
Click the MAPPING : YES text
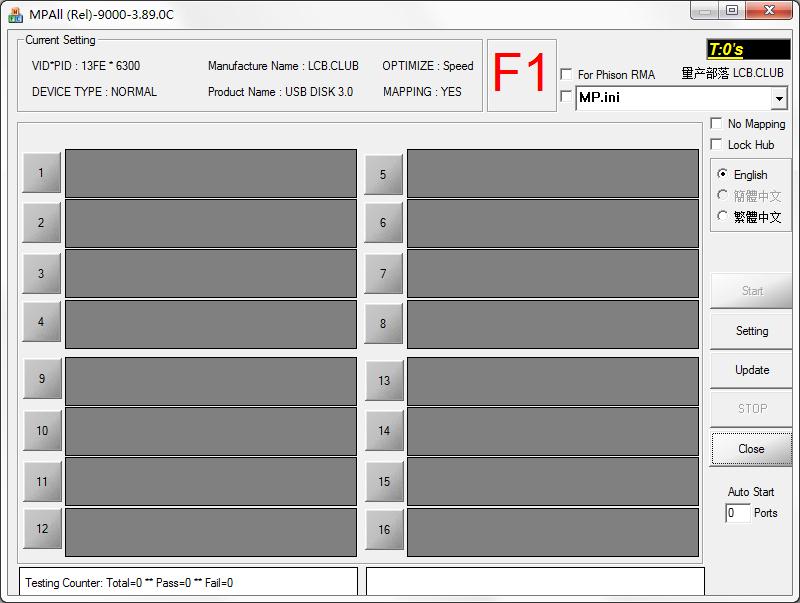click(422, 92)
